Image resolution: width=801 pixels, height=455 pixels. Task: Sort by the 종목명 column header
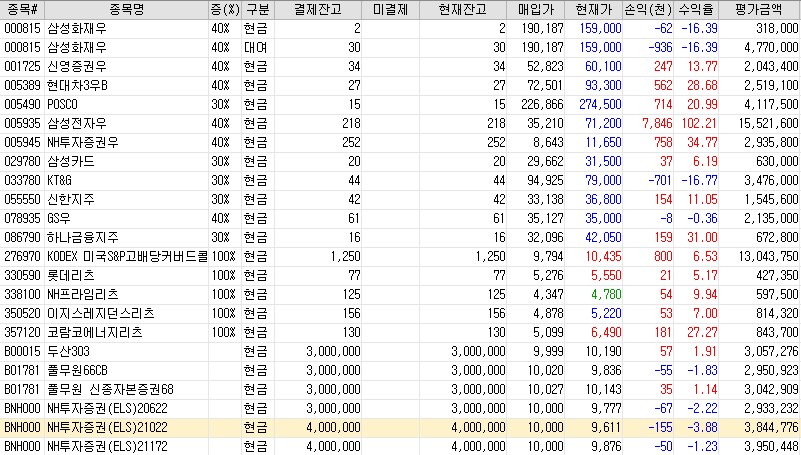coord(126,10)
